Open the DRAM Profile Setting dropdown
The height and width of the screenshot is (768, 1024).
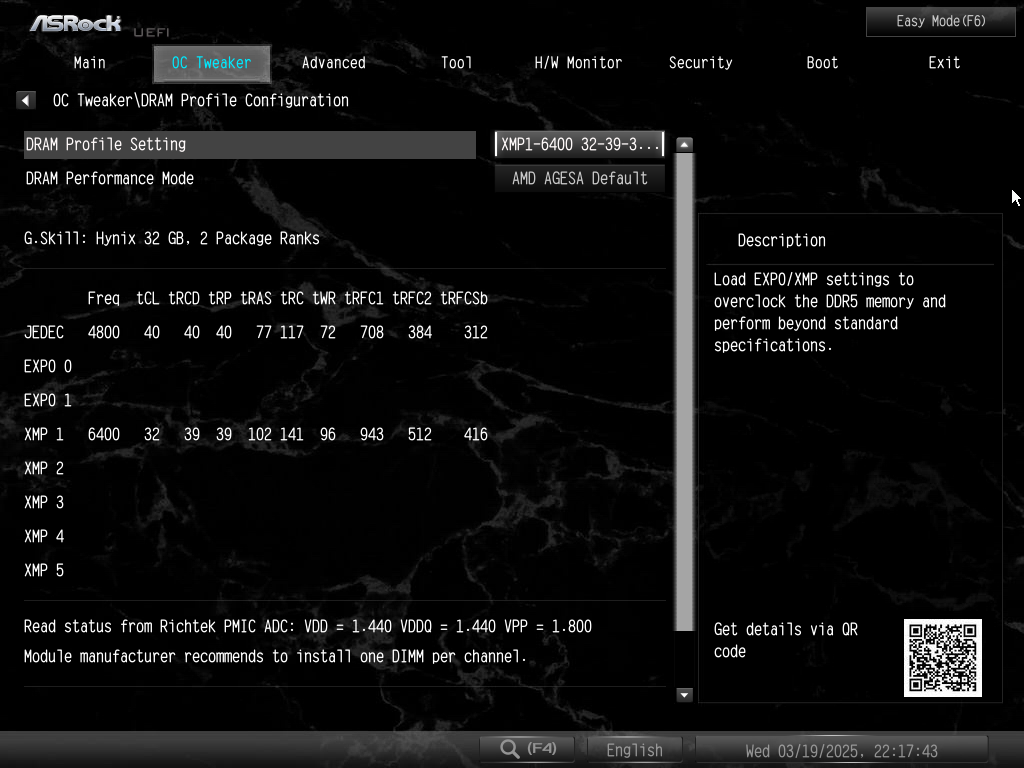pyautogui.click(x=579, y=144)
